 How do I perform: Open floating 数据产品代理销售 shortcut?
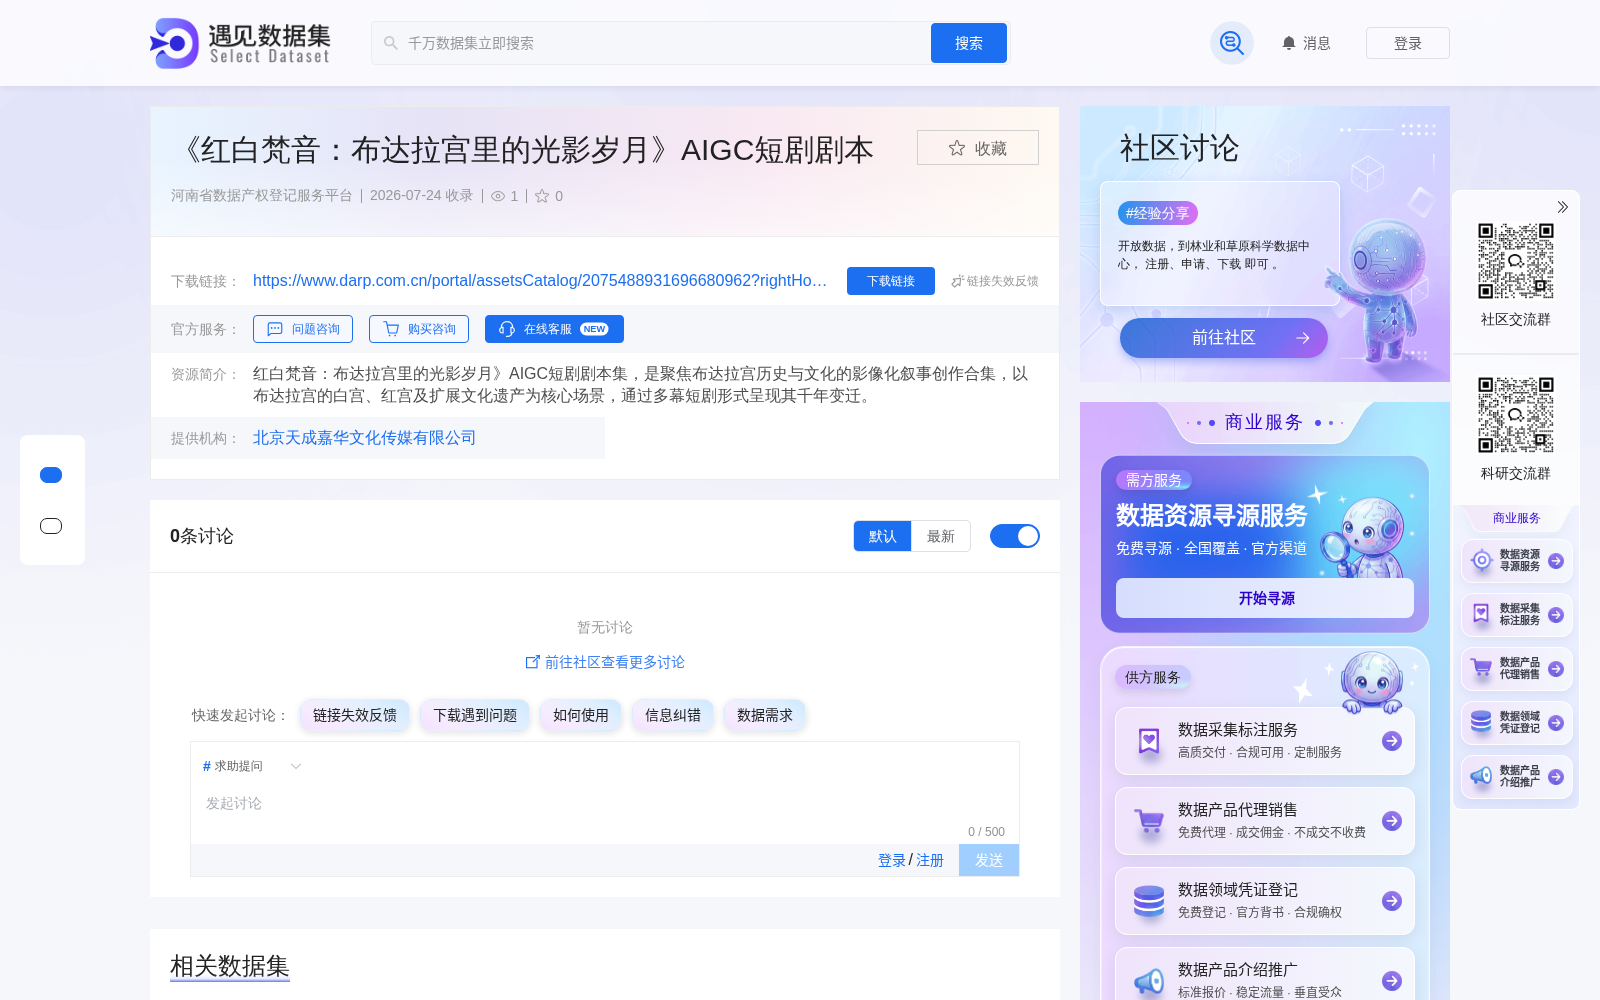(x=1517, y=669)
